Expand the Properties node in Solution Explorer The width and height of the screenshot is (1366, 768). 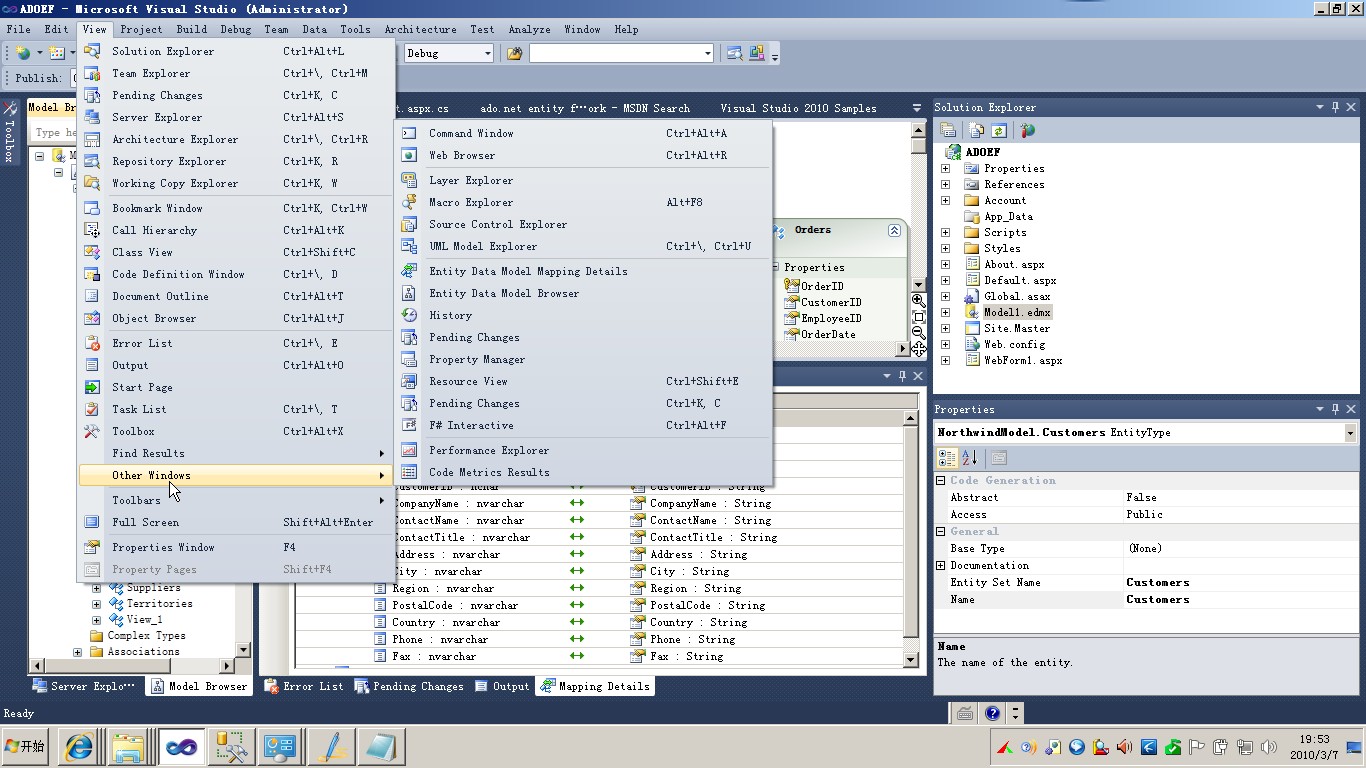click(945, 168)
